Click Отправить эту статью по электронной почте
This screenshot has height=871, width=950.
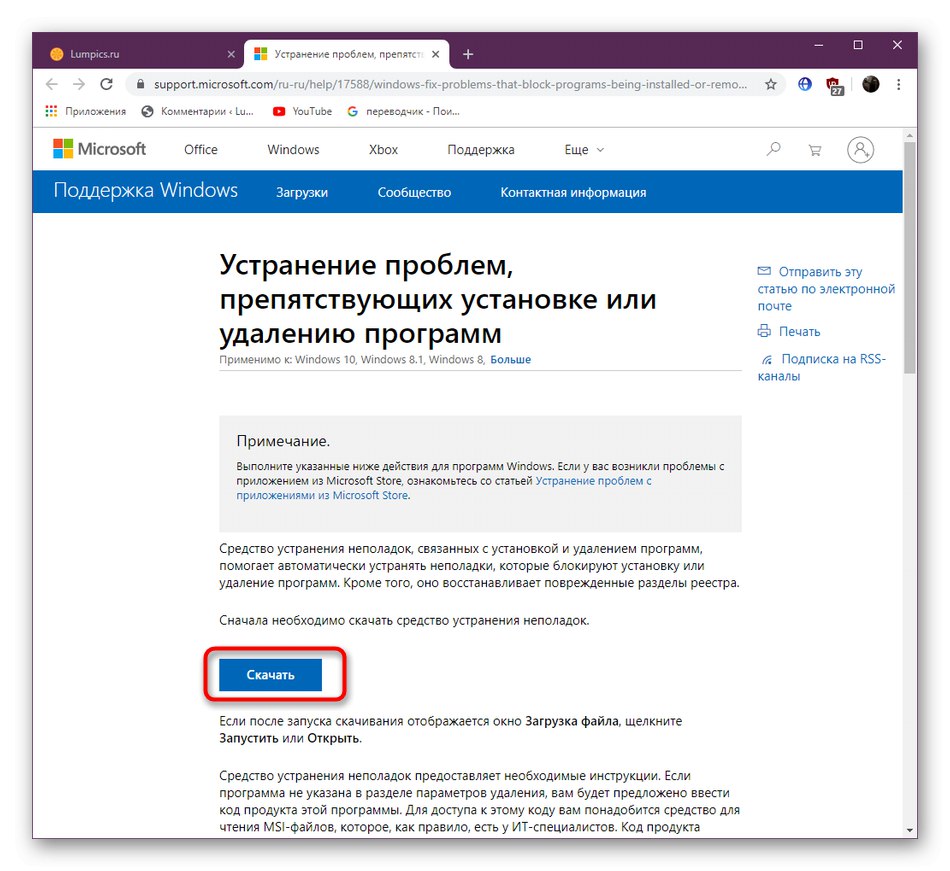[x=826, y=289]
